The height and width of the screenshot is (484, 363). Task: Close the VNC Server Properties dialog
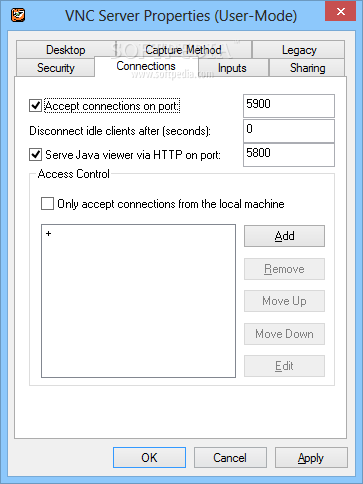340,12
